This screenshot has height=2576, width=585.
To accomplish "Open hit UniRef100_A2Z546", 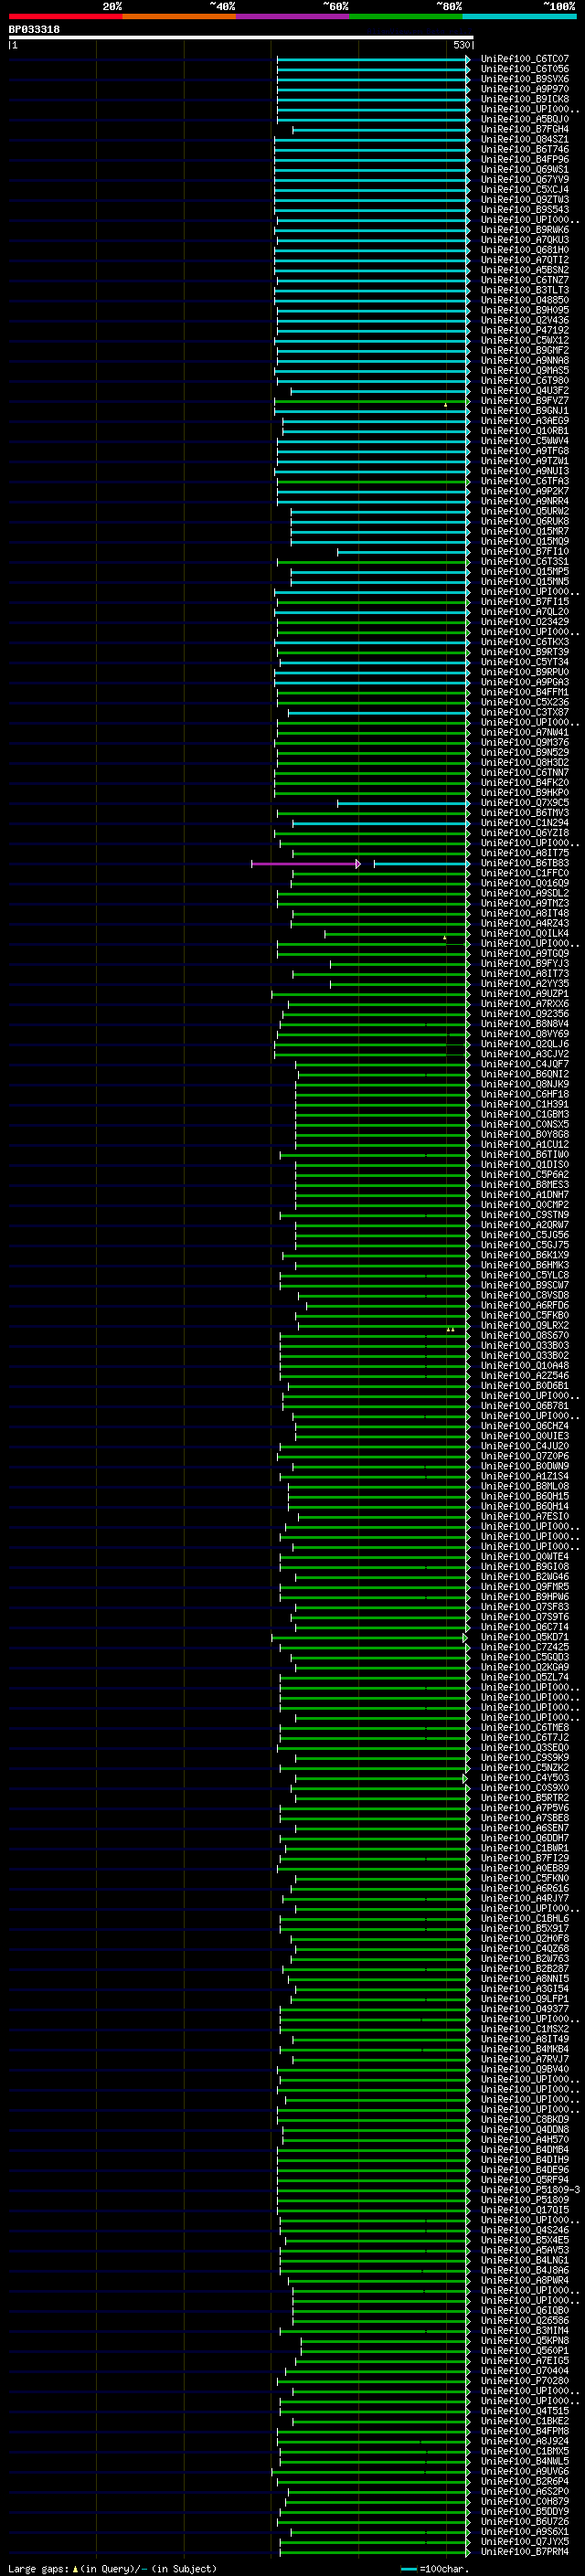I will 524,1375.
